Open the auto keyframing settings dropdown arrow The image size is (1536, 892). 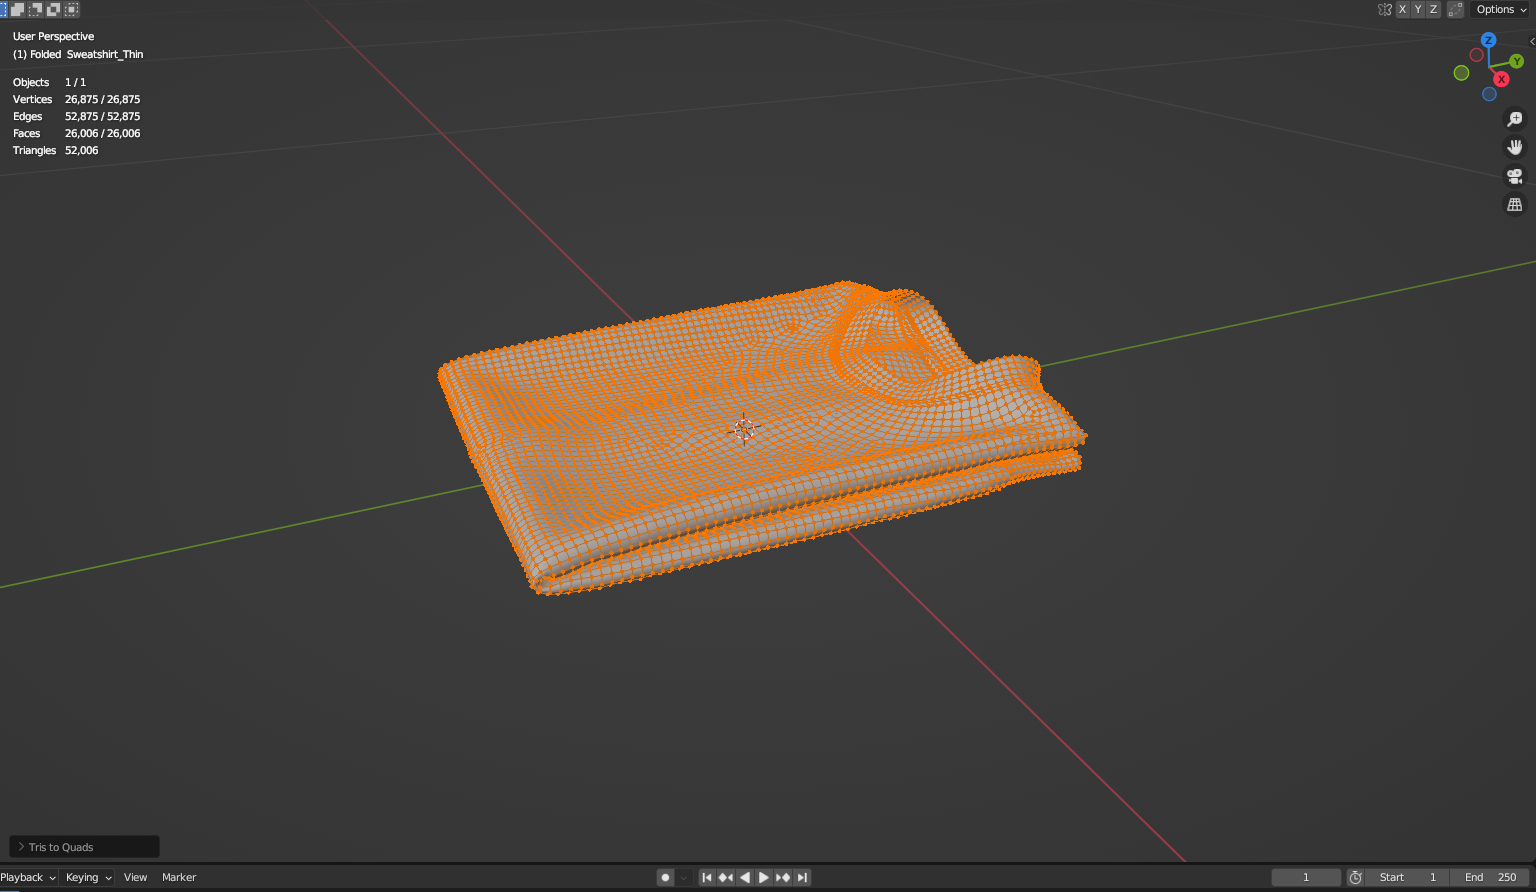coord(684,877)
